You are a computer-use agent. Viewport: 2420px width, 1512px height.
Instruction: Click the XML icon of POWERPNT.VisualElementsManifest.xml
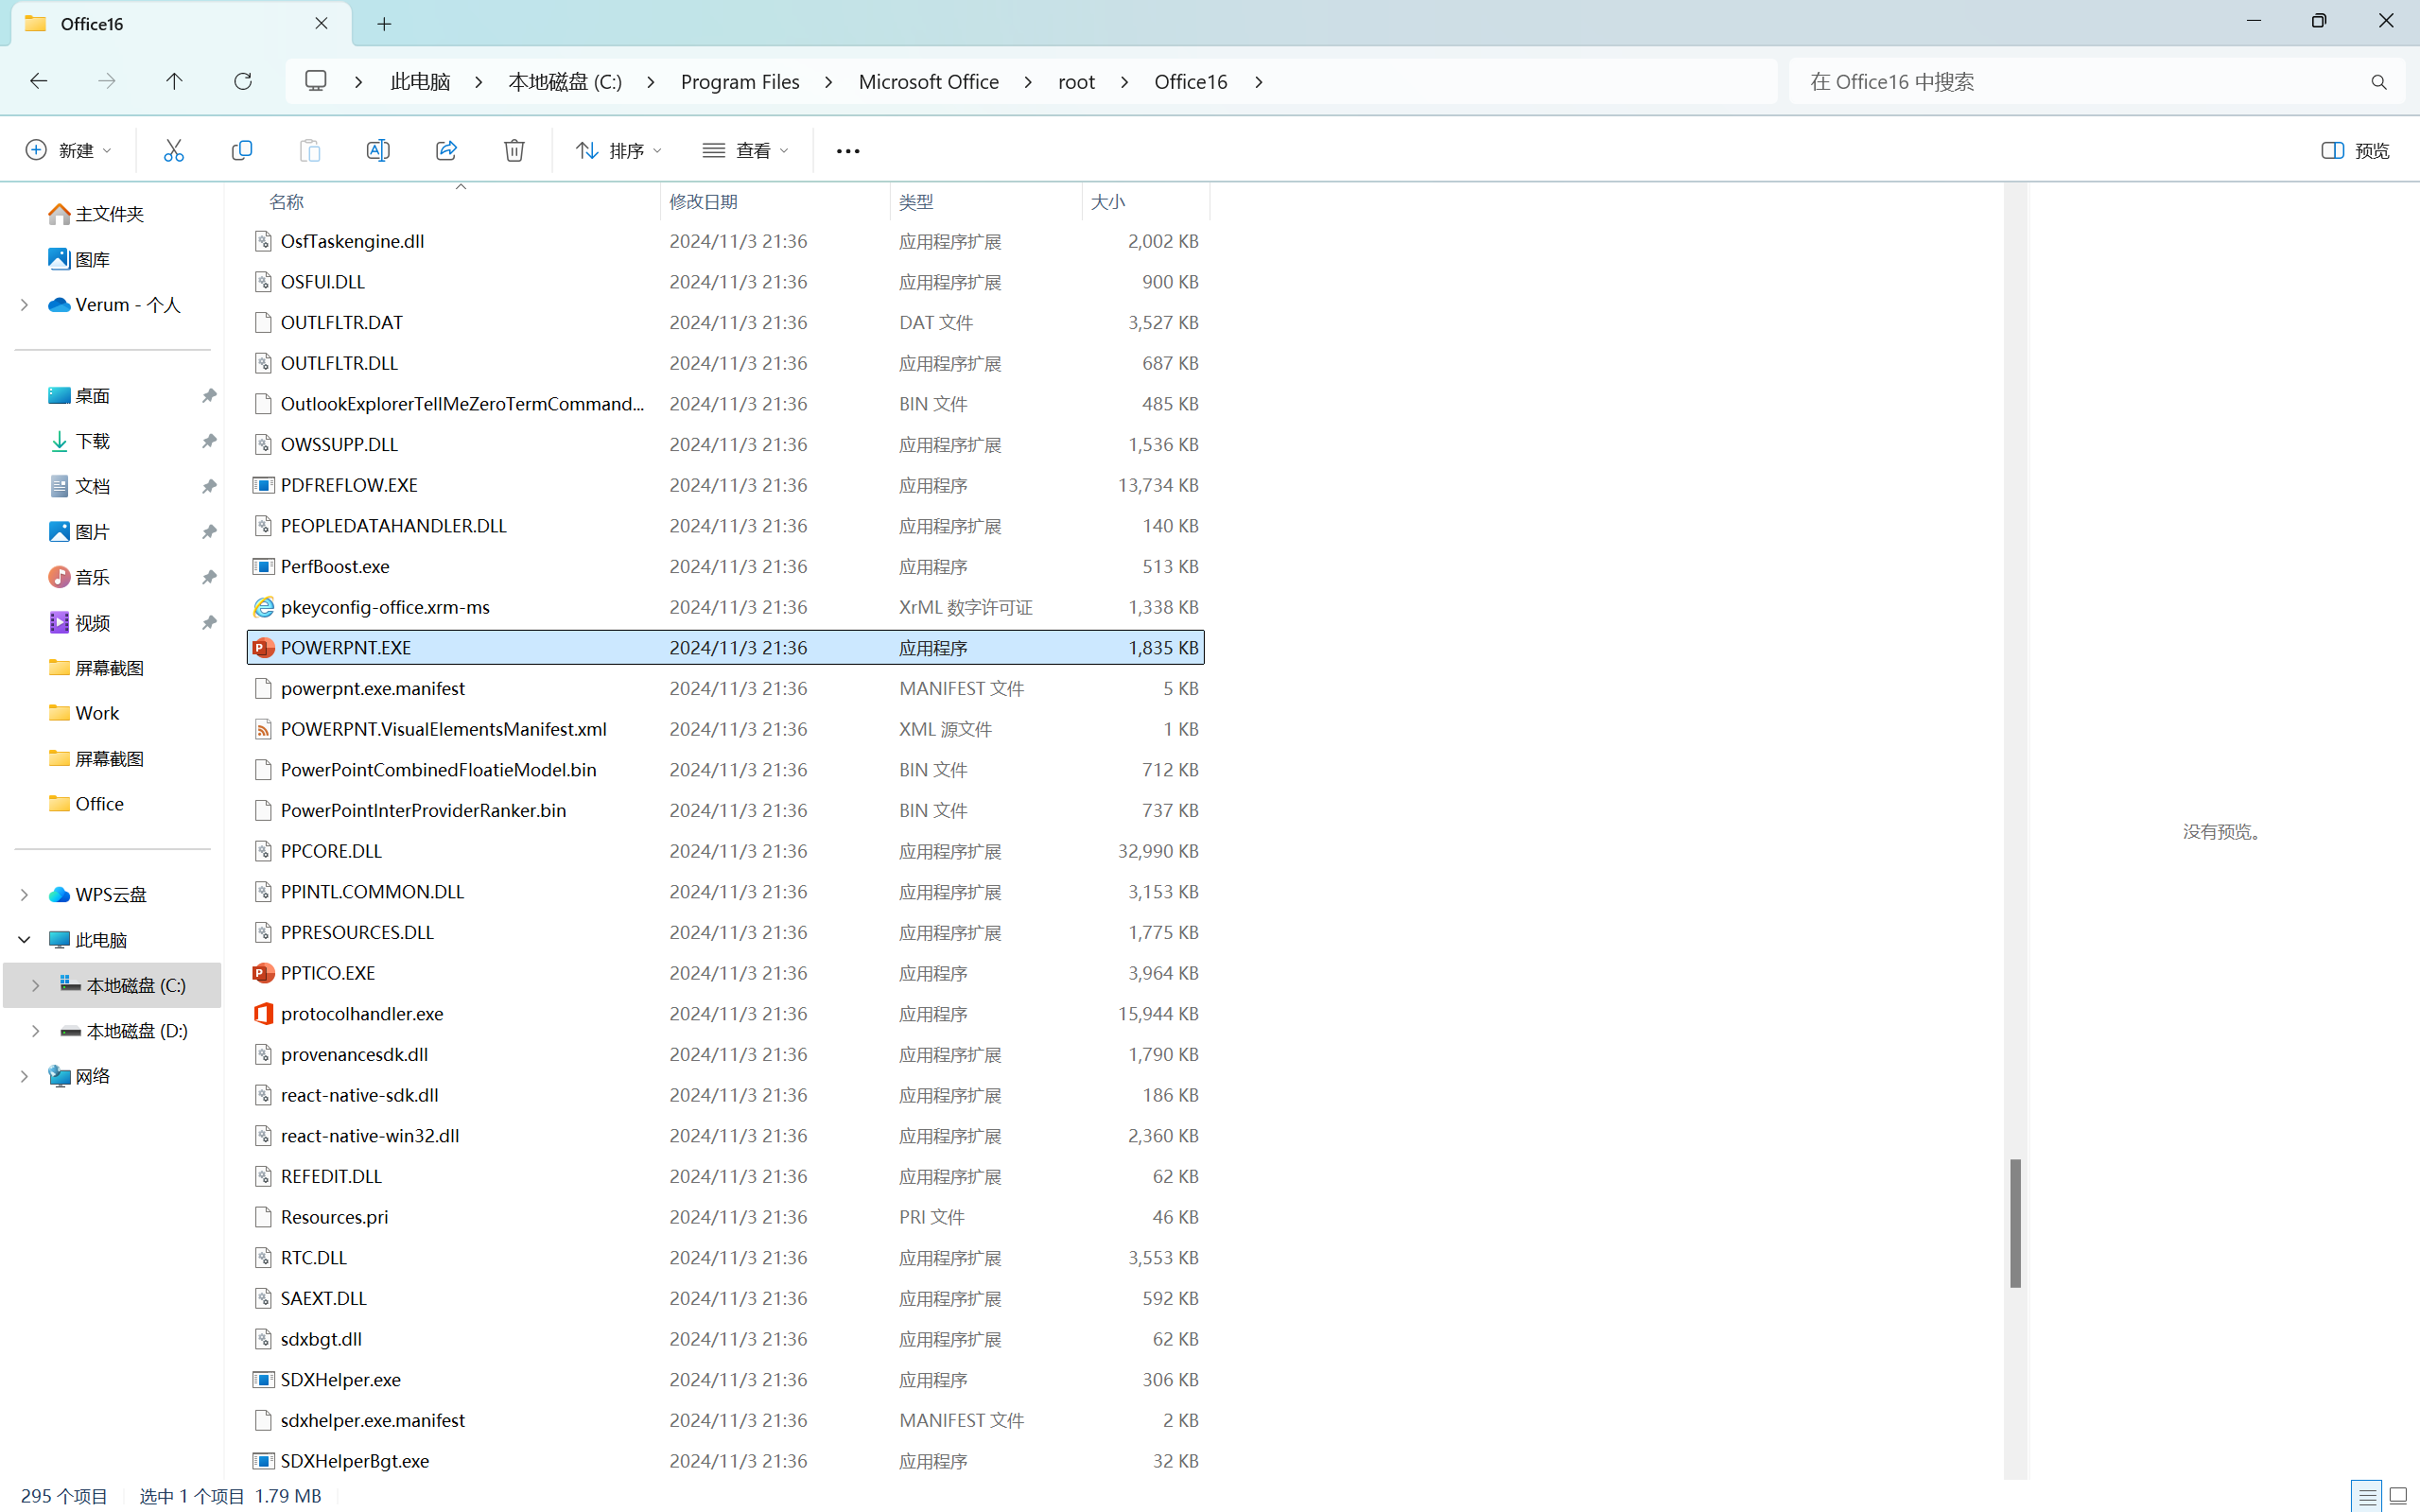(263, 729)
